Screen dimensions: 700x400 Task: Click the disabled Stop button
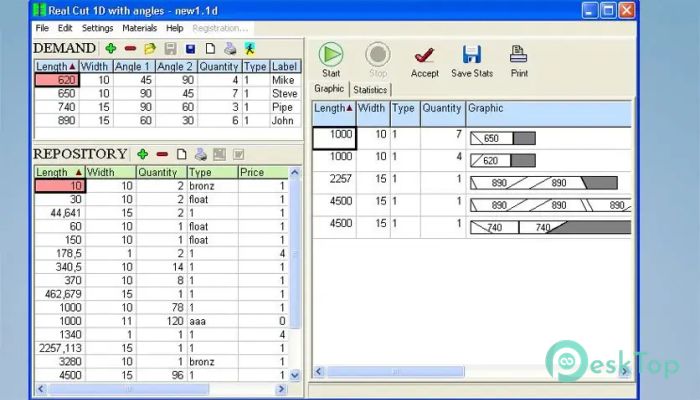(x=378, y=60)
